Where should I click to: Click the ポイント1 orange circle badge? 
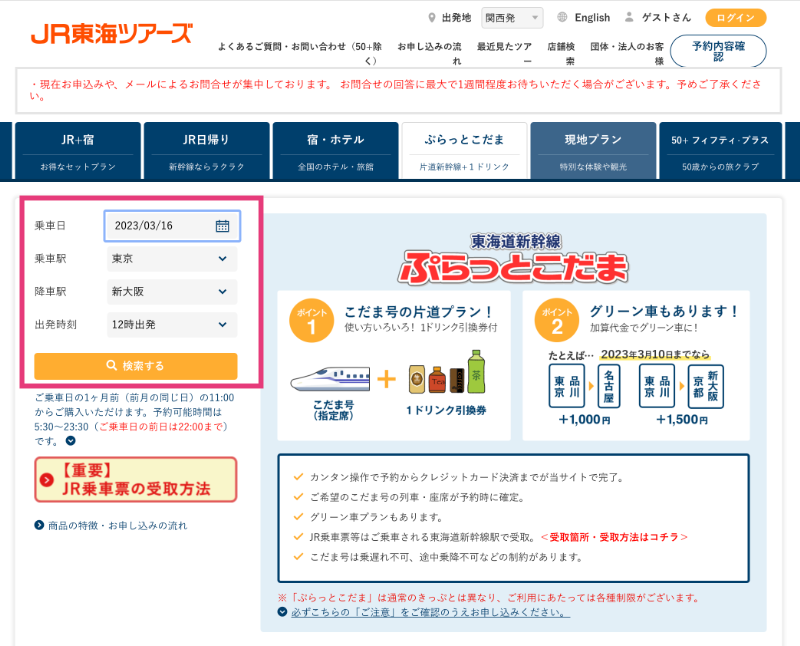point(311,320)
